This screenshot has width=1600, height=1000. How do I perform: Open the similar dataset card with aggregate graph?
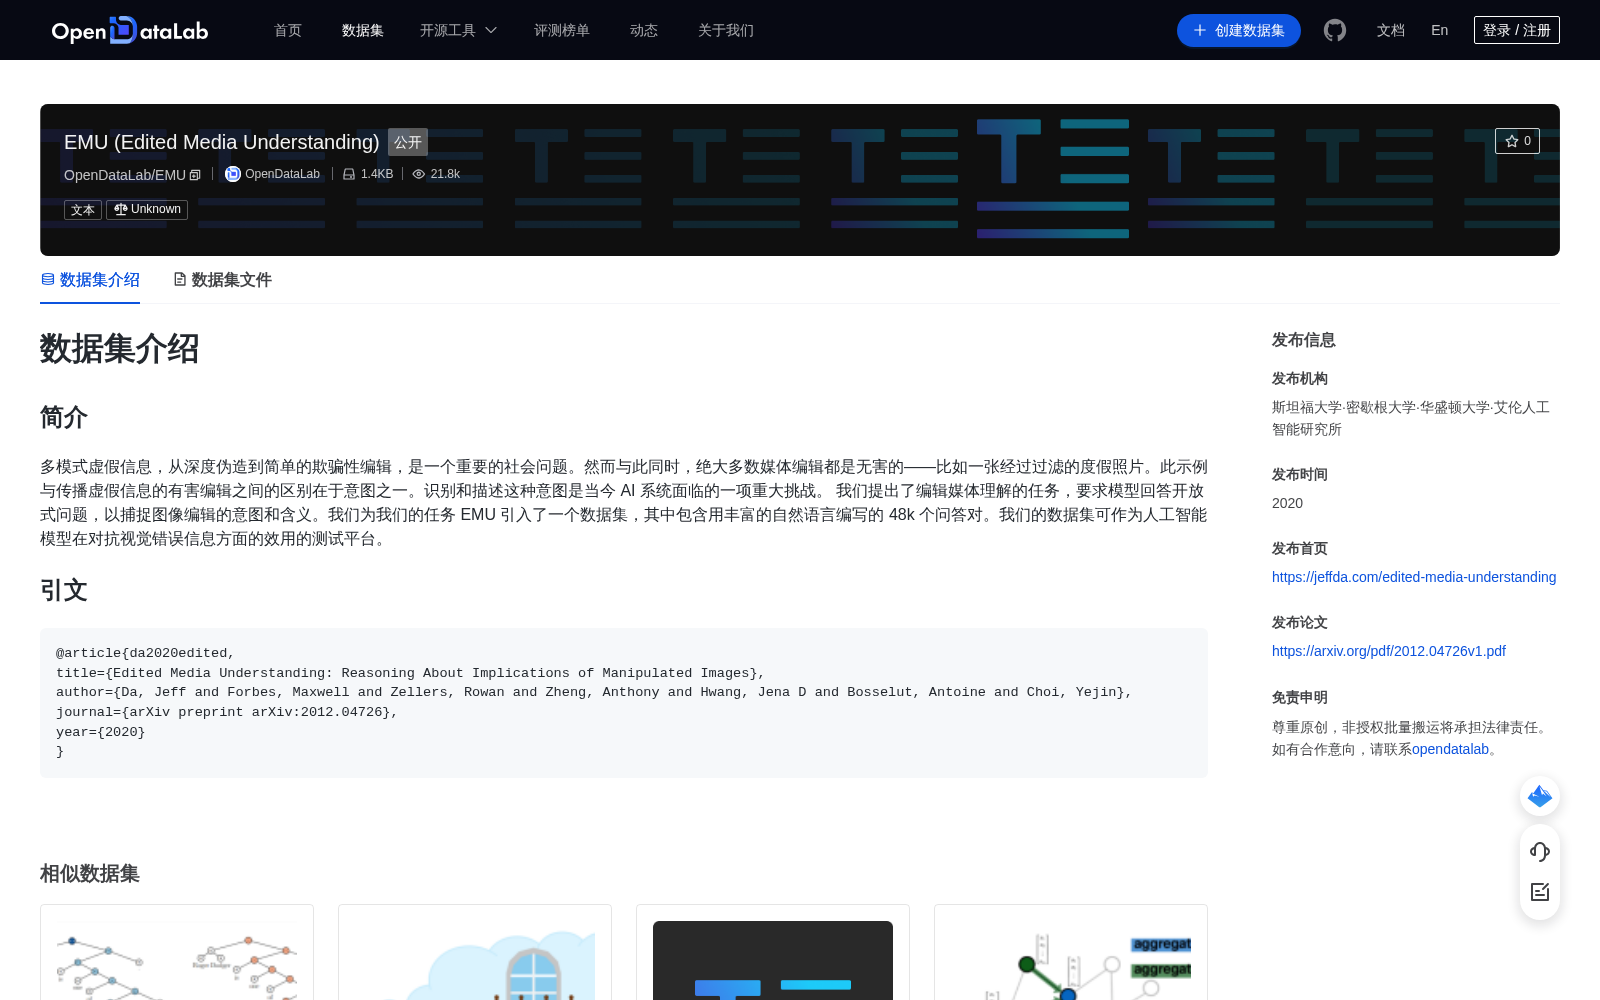[1071, 952]
